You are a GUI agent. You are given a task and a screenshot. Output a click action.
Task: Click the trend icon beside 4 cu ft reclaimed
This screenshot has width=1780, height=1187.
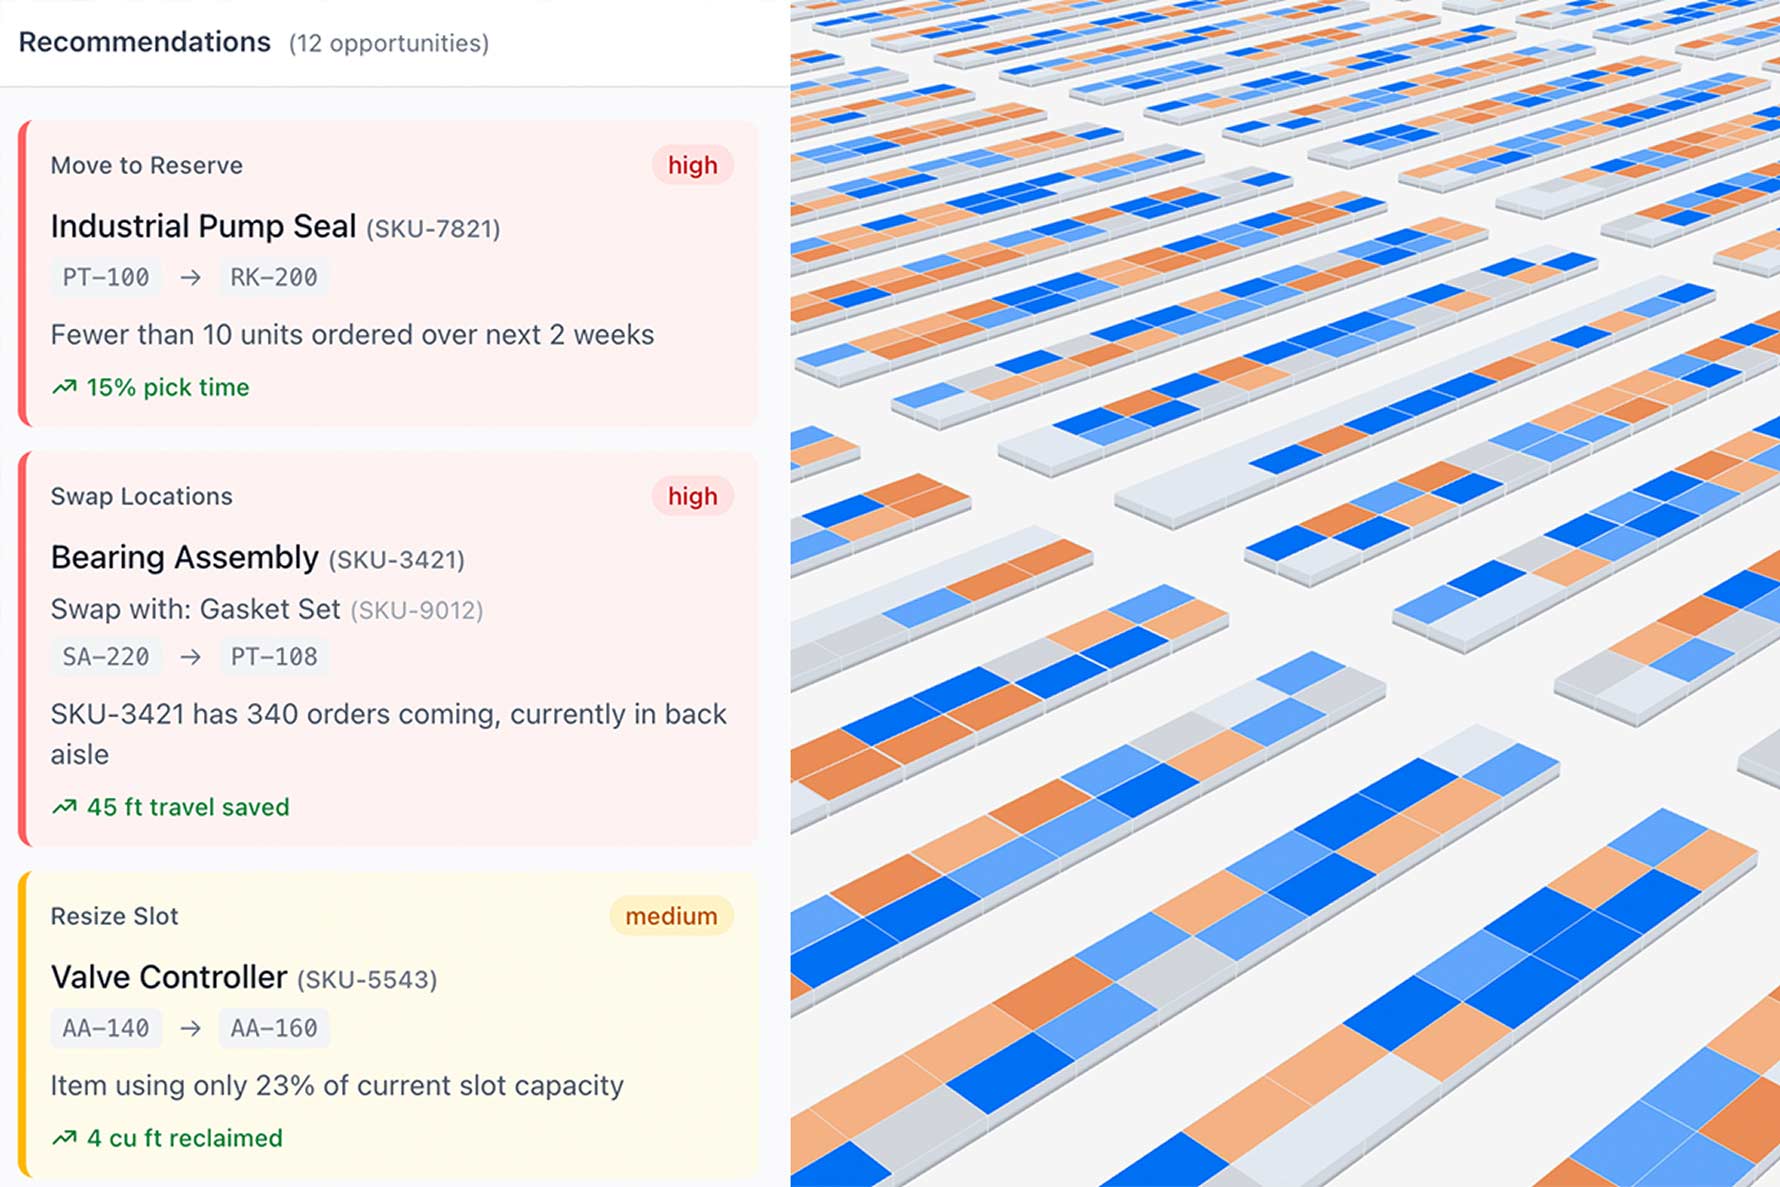click(65, 1138)
